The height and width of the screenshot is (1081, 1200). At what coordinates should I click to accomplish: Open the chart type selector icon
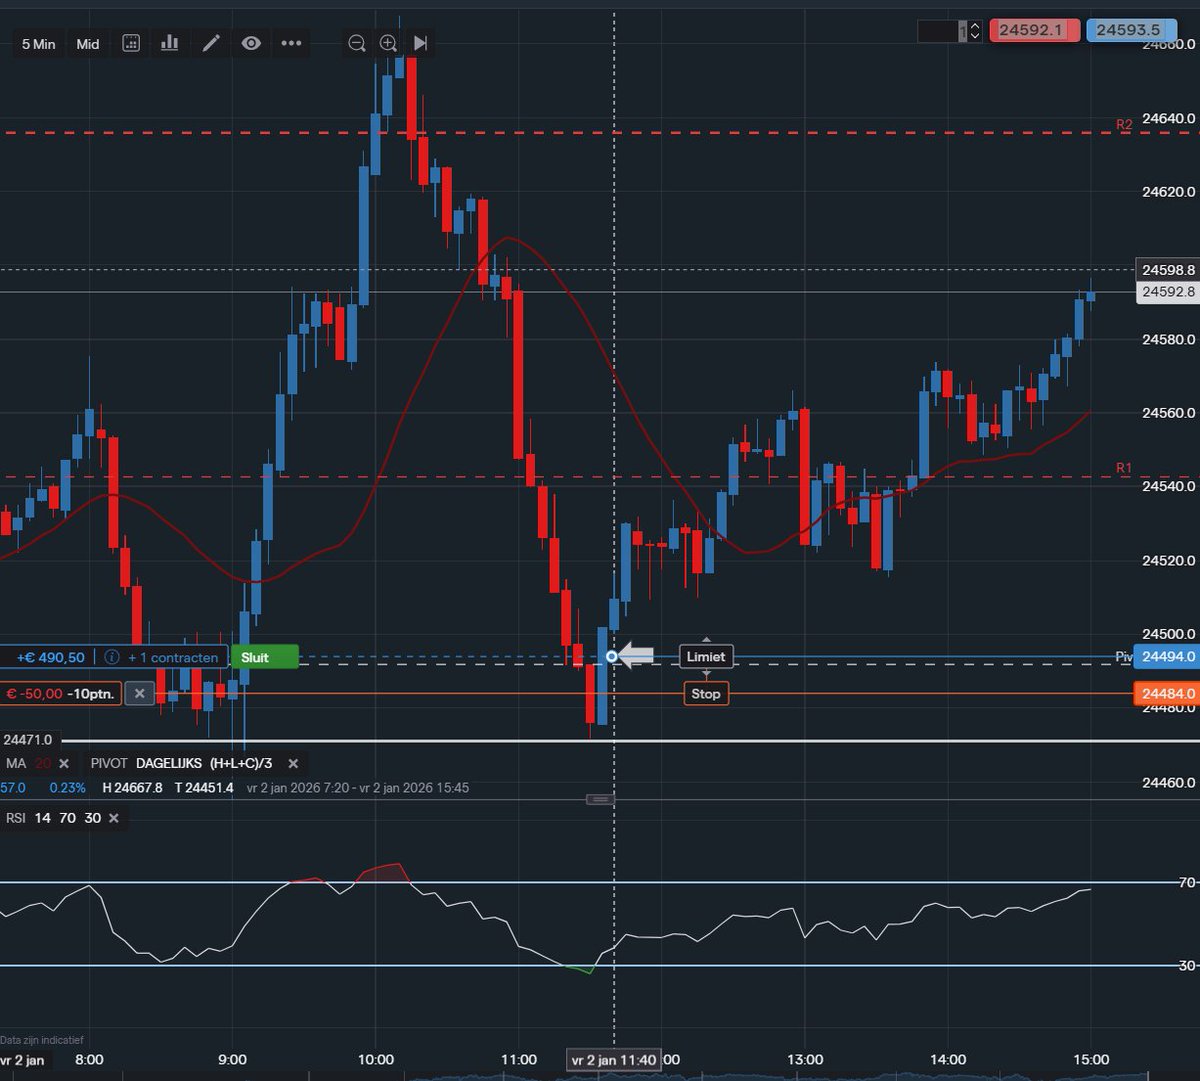click(169, 43)
